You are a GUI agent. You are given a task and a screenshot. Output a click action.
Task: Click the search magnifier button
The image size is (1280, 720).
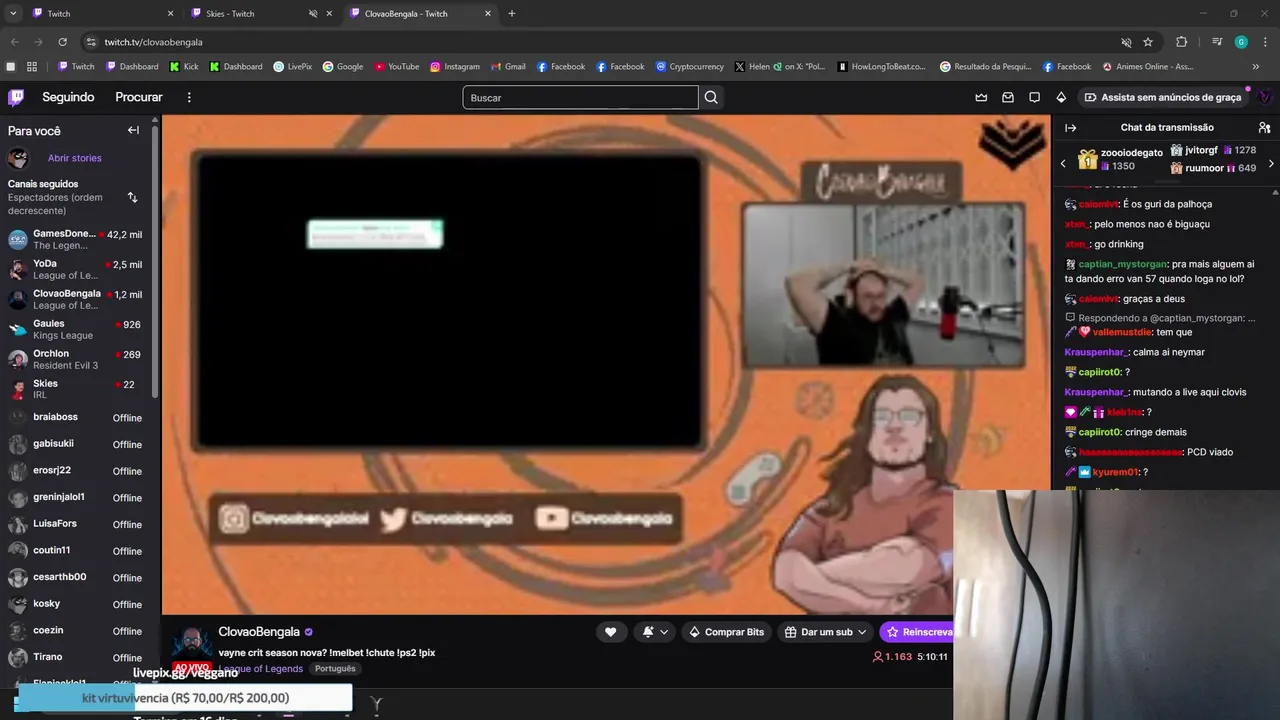[711, 97]
